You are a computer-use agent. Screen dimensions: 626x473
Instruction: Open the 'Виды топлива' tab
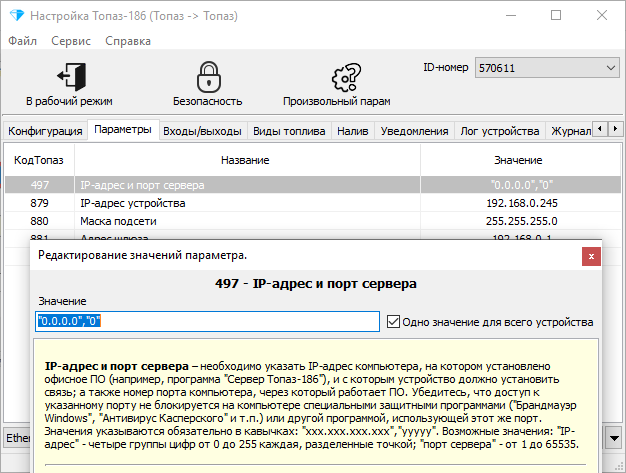[289, 131]
